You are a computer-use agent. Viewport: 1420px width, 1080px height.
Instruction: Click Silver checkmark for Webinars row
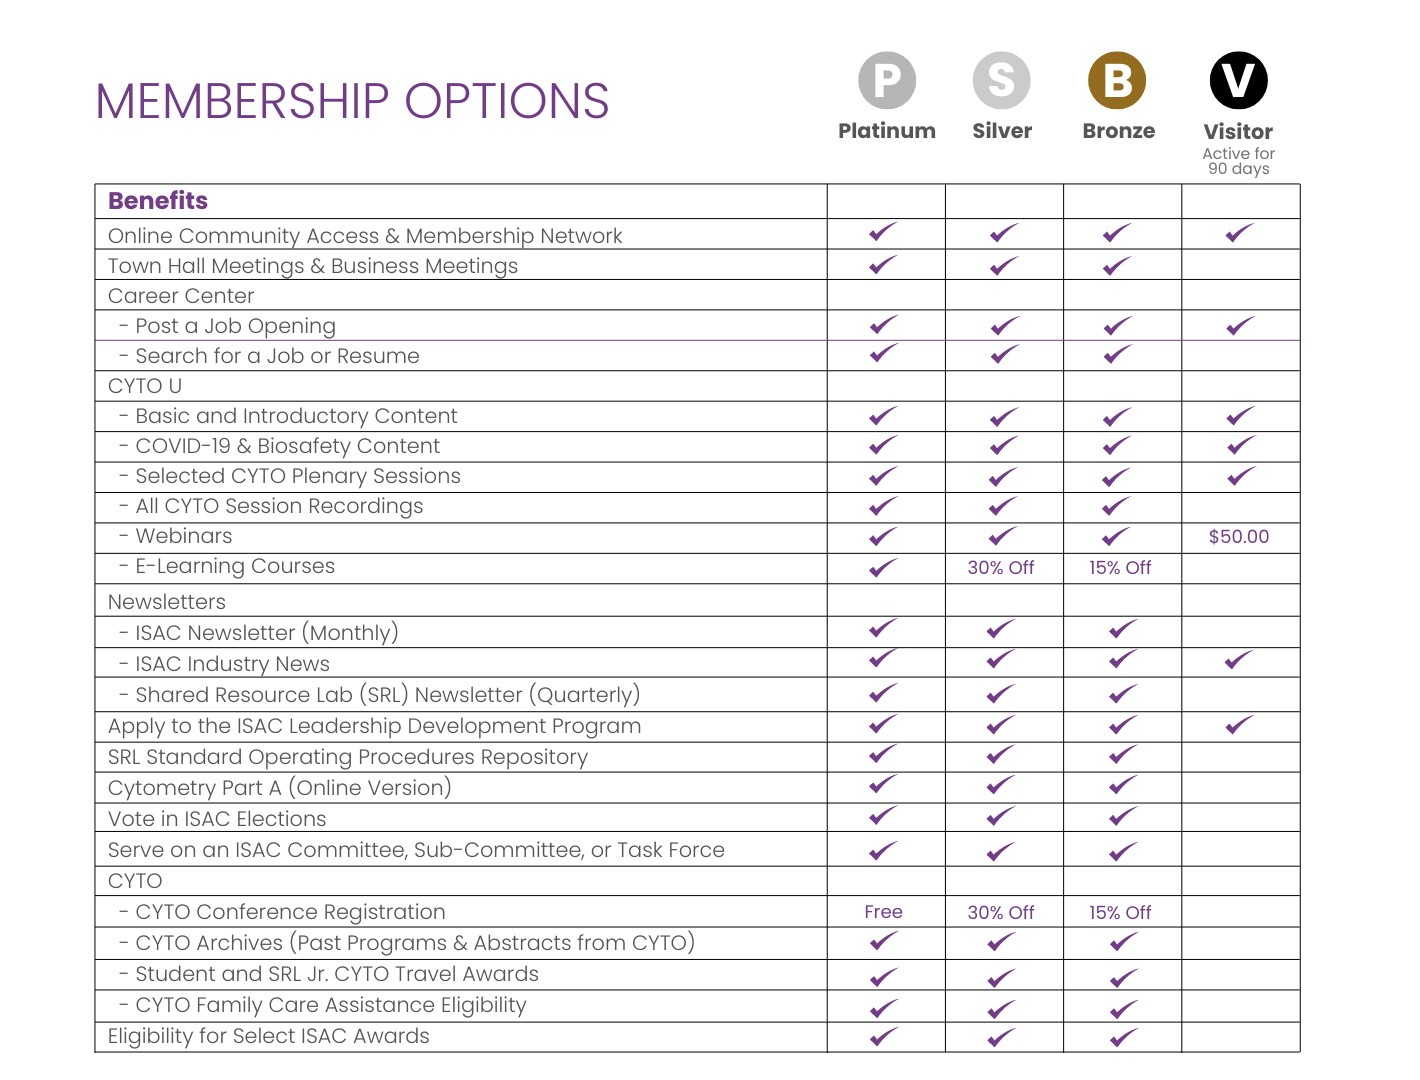[x=1003, y=537]
